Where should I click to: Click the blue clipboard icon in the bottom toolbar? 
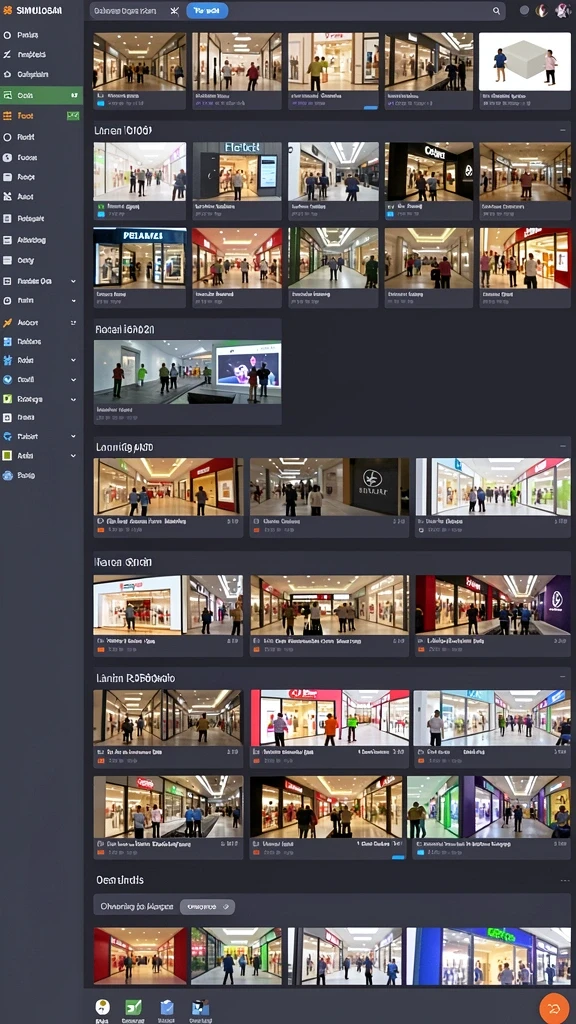click(x=167, y=1006)
